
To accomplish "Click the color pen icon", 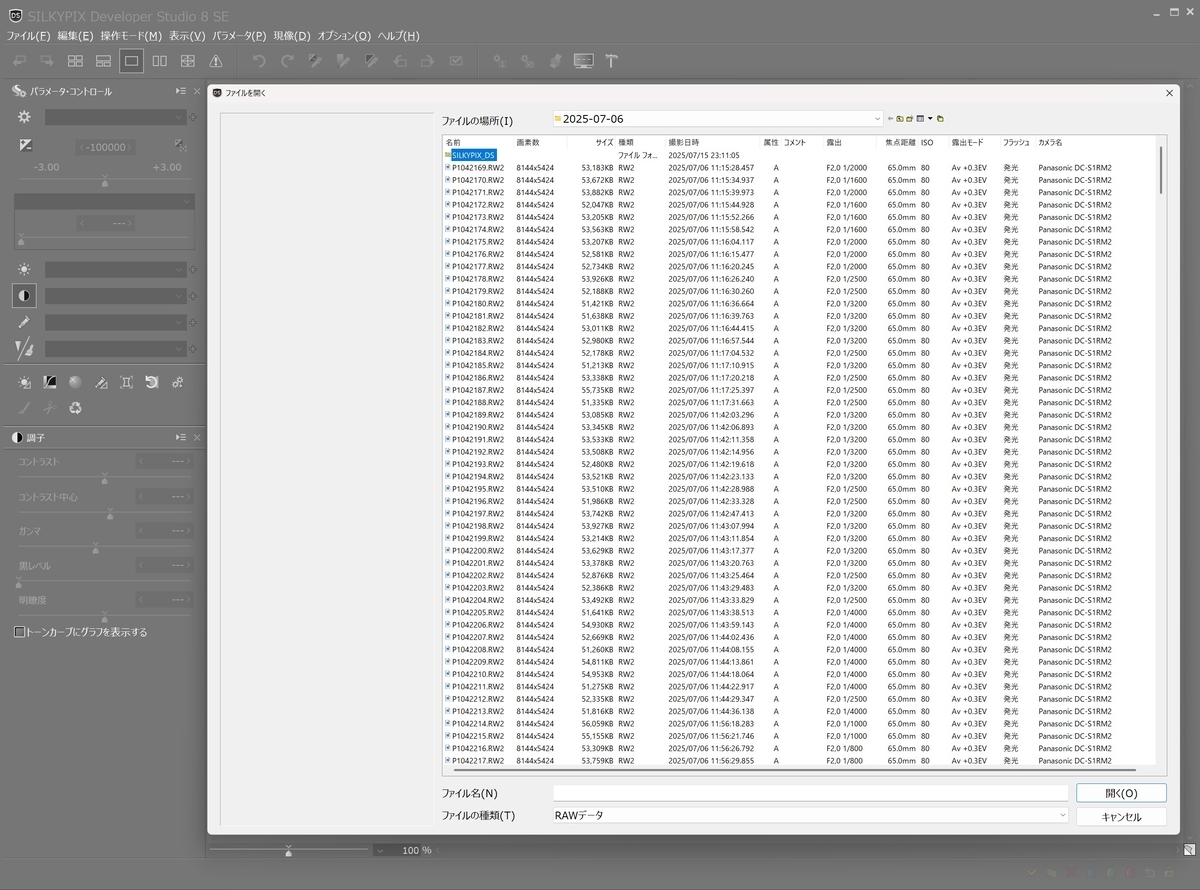I will click(x=25, y=322).
